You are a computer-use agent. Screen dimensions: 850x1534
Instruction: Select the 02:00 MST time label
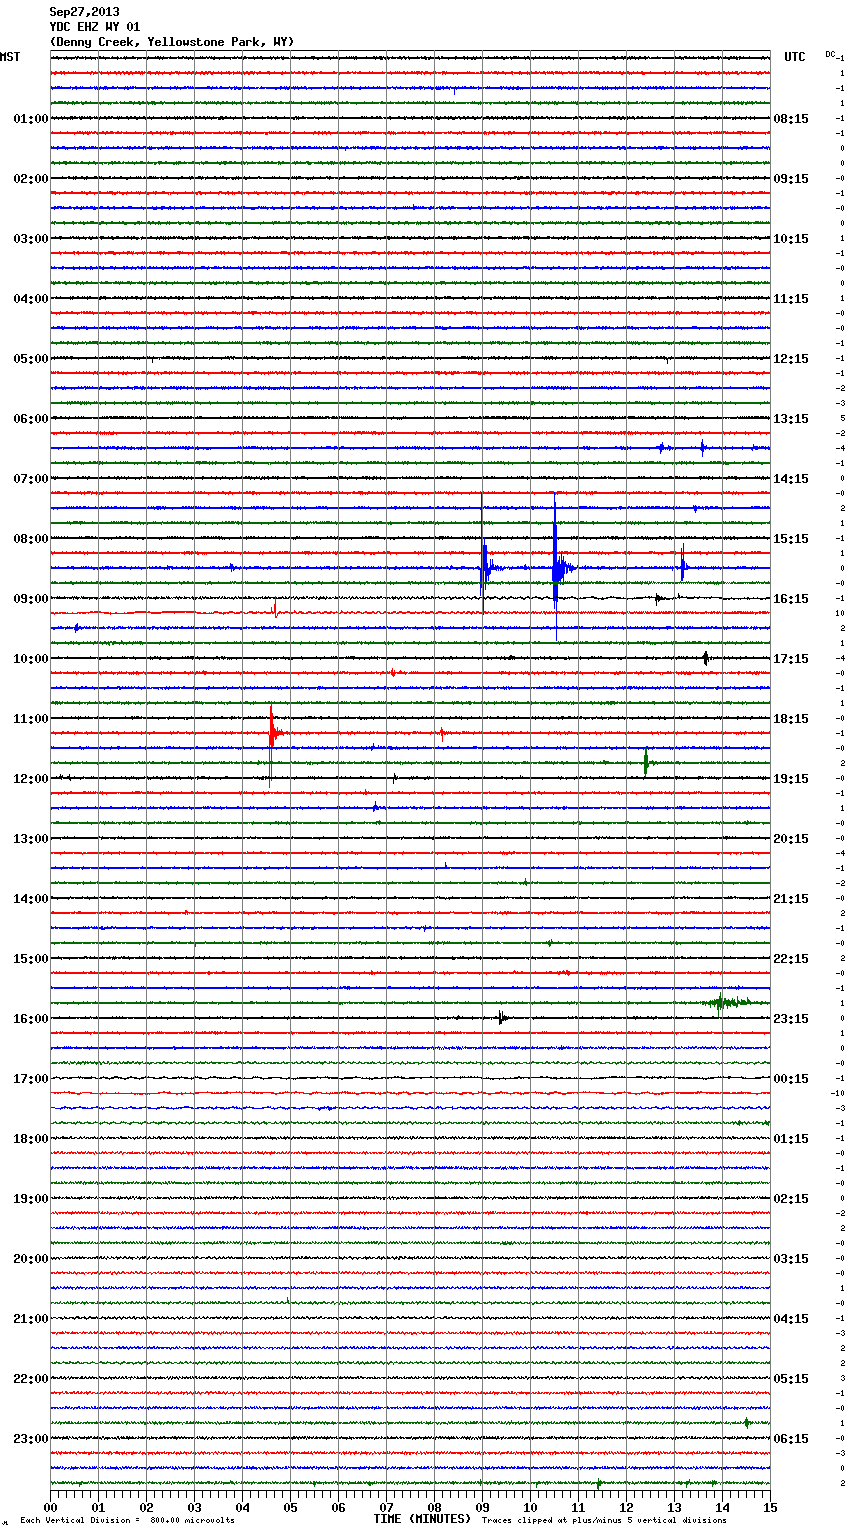31,179
